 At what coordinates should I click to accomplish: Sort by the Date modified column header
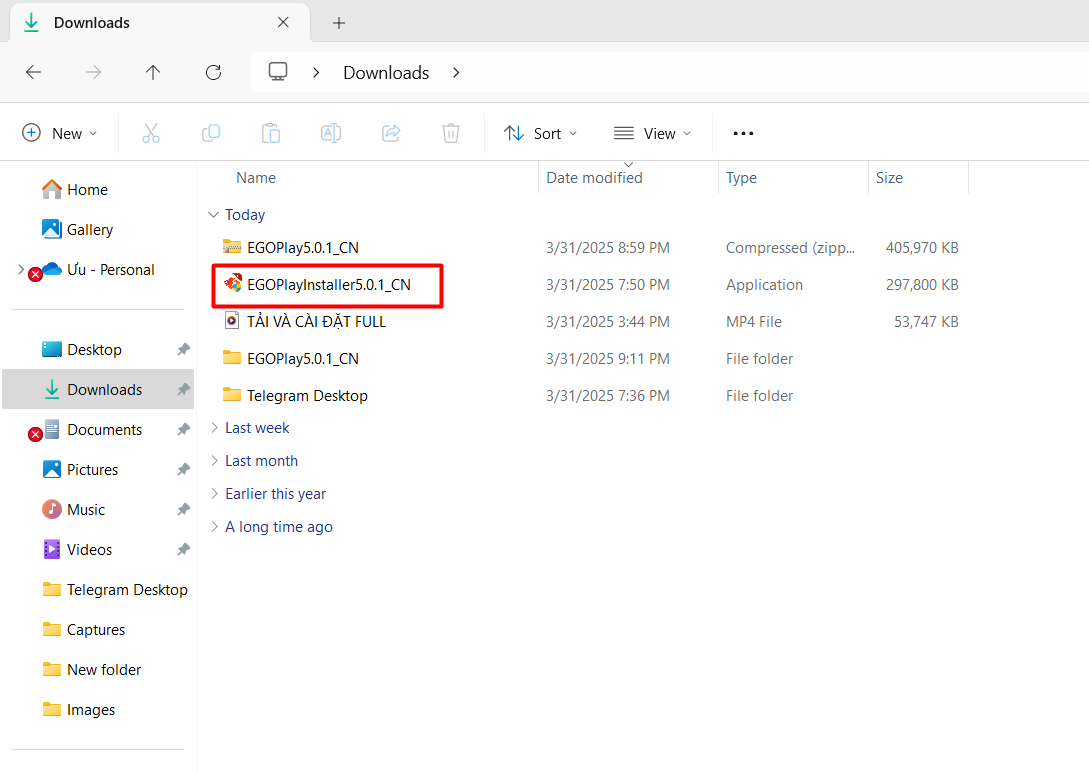coord(595,178)
